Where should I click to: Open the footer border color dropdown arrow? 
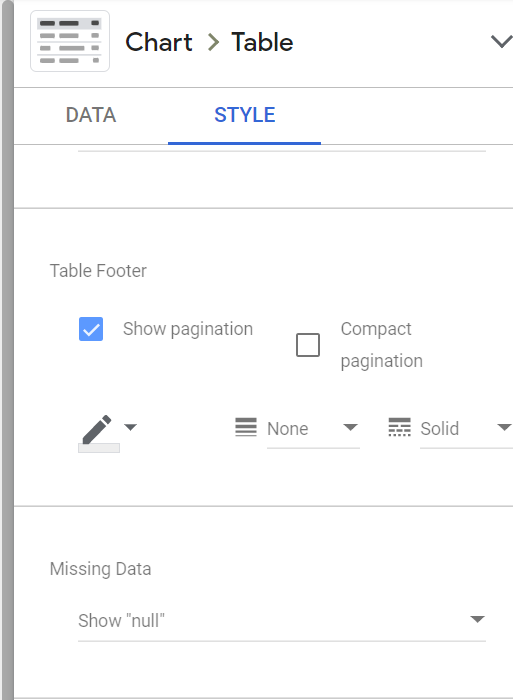click(x=130, y=427)
